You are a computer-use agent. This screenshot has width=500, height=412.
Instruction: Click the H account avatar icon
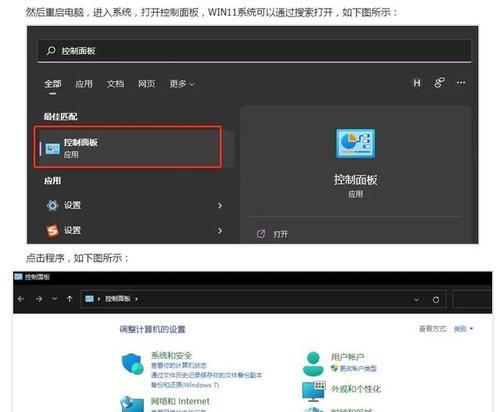click(x=417, y=83)
